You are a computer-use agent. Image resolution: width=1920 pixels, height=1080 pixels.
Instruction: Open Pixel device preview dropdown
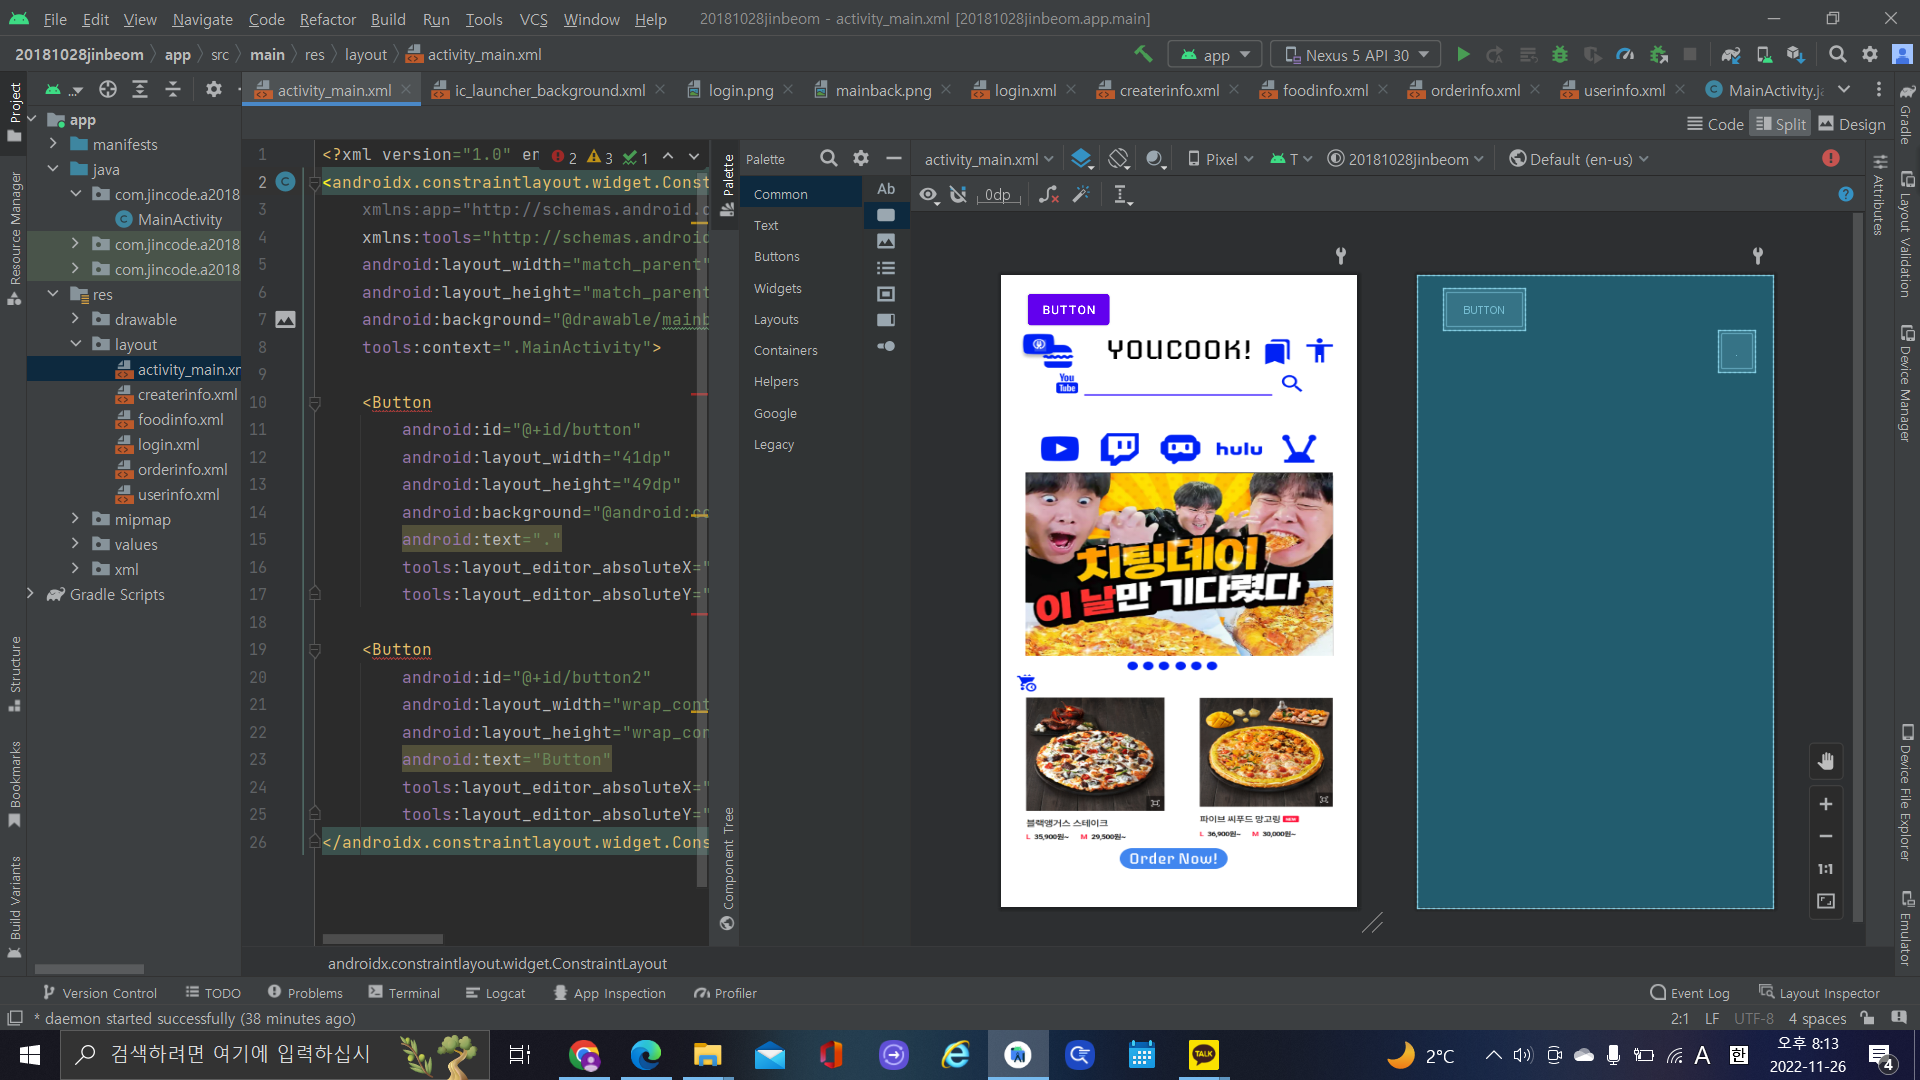click(1220, 159)
